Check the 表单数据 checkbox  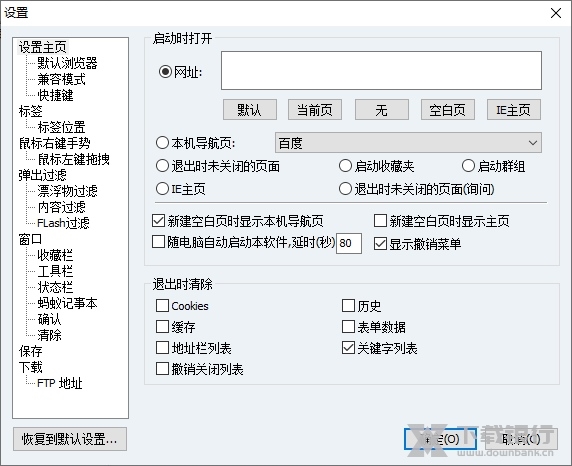coord(348,327)
